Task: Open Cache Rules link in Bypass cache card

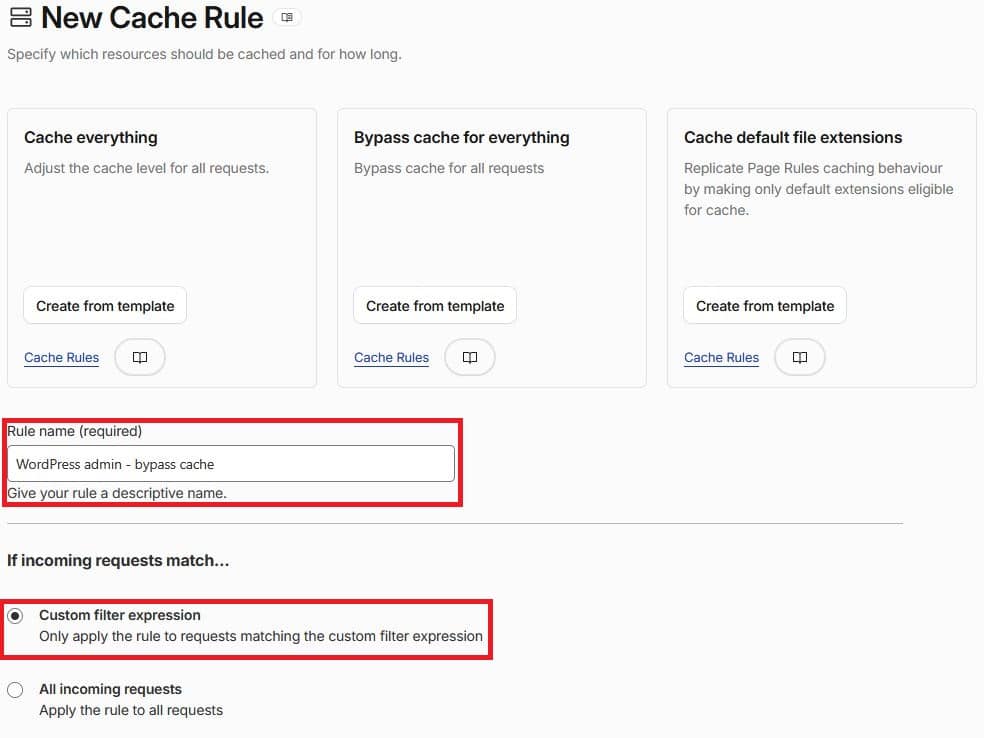Action: coord(392,358)
